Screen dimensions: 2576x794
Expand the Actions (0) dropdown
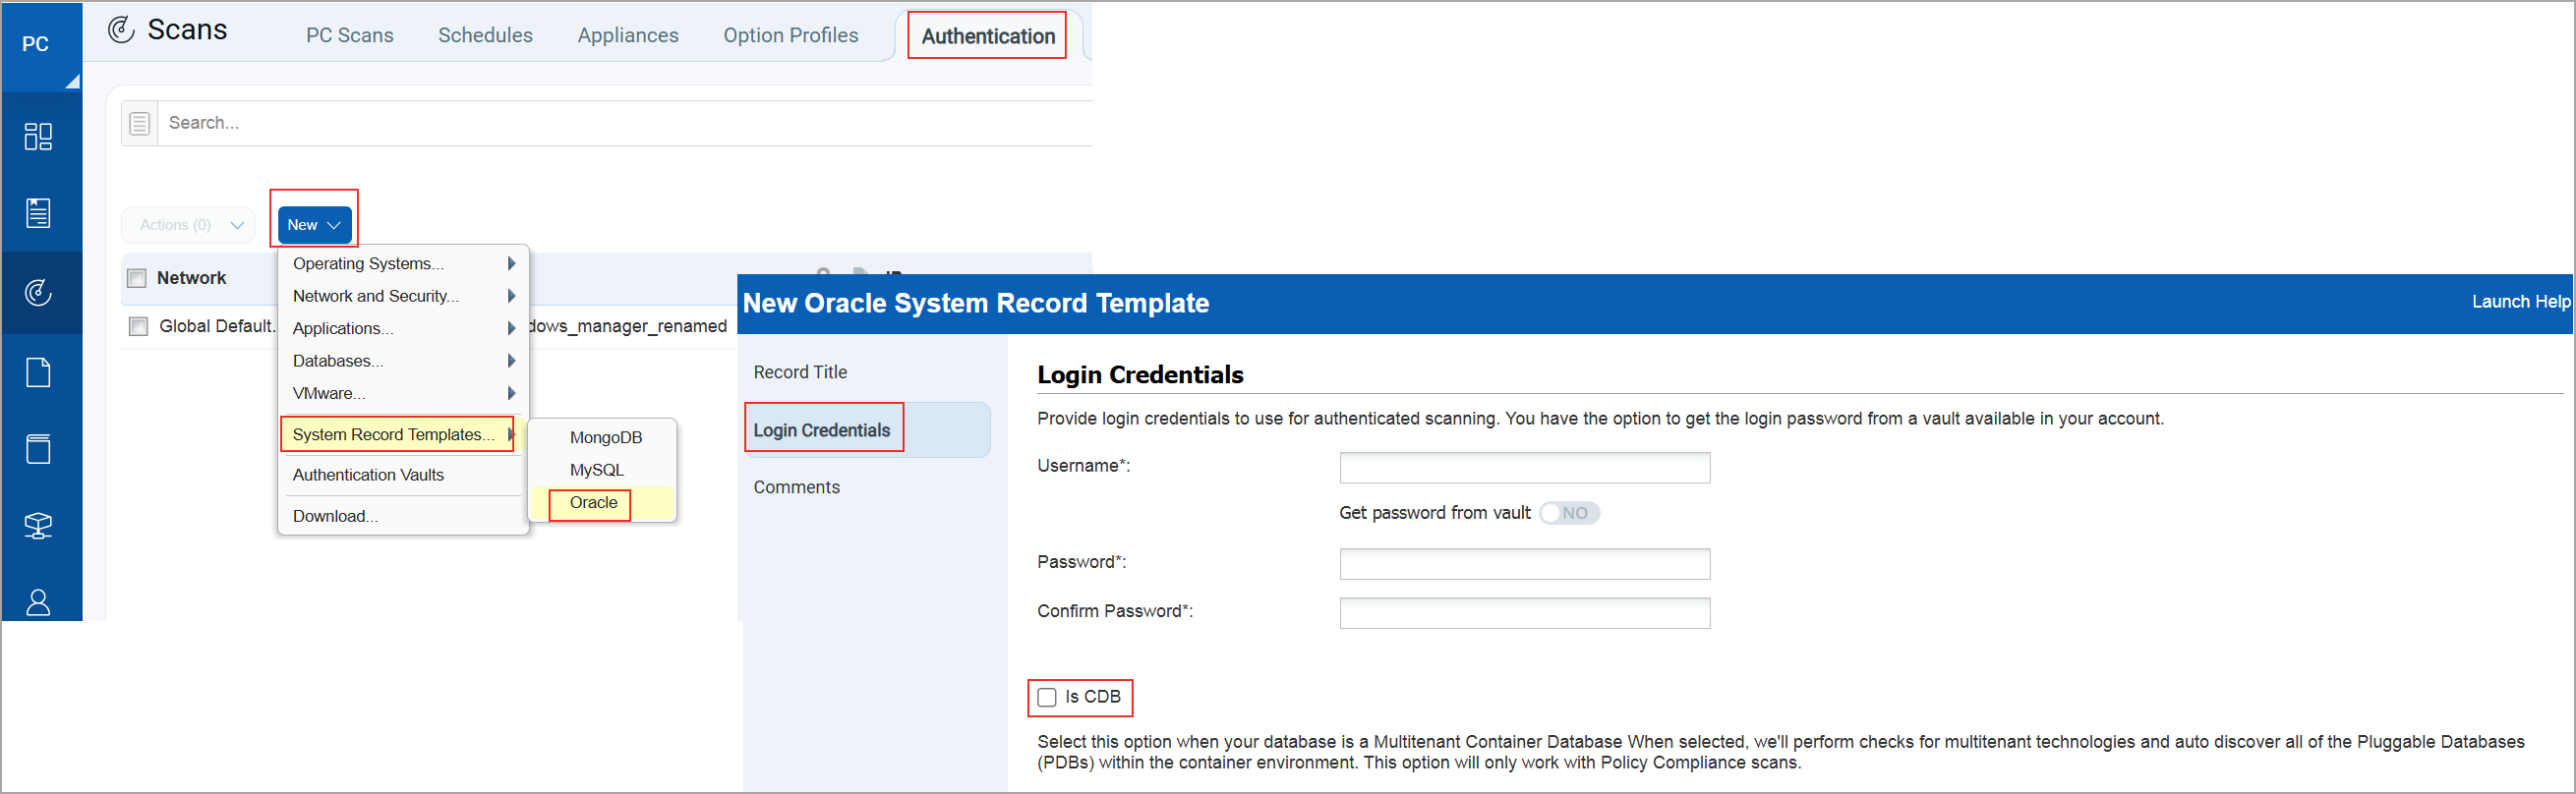[x=188, y=224]
